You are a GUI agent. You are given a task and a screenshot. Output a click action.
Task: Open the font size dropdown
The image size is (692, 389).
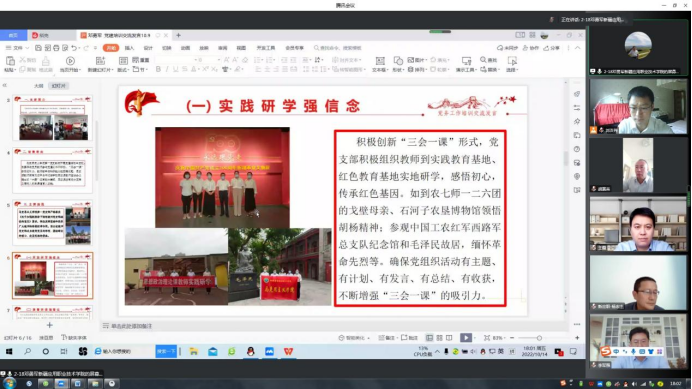[x=218, y=60]
